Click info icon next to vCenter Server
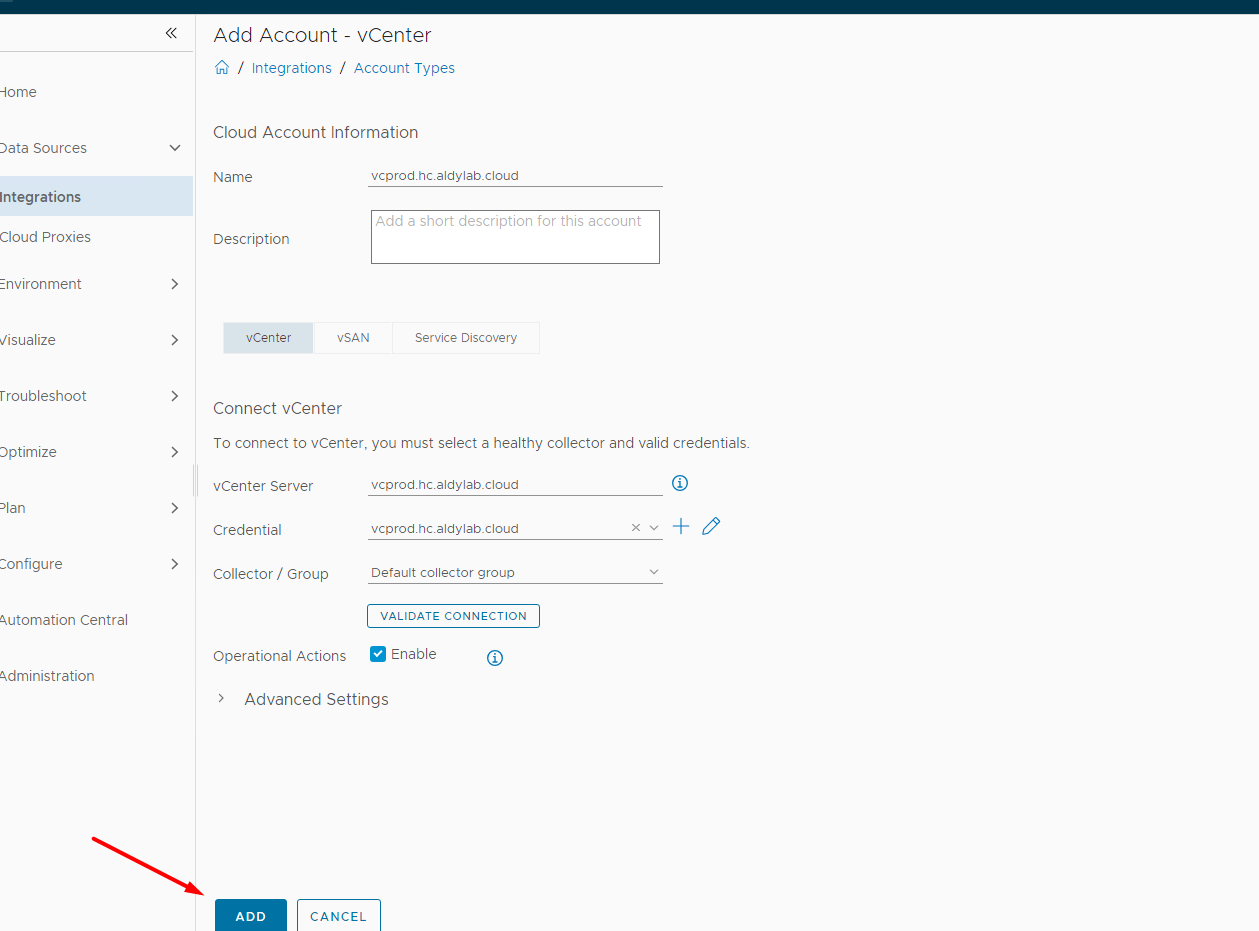 coord(680,483)
